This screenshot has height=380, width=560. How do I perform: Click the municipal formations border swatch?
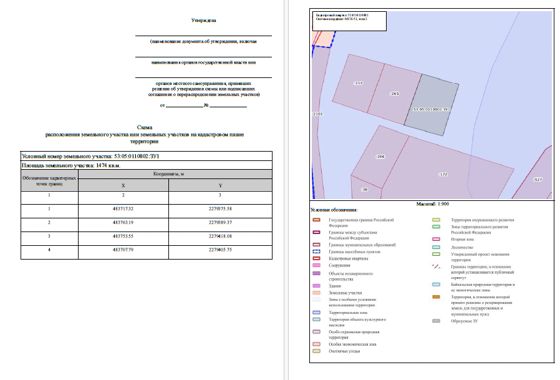click(x=316, y=245)
